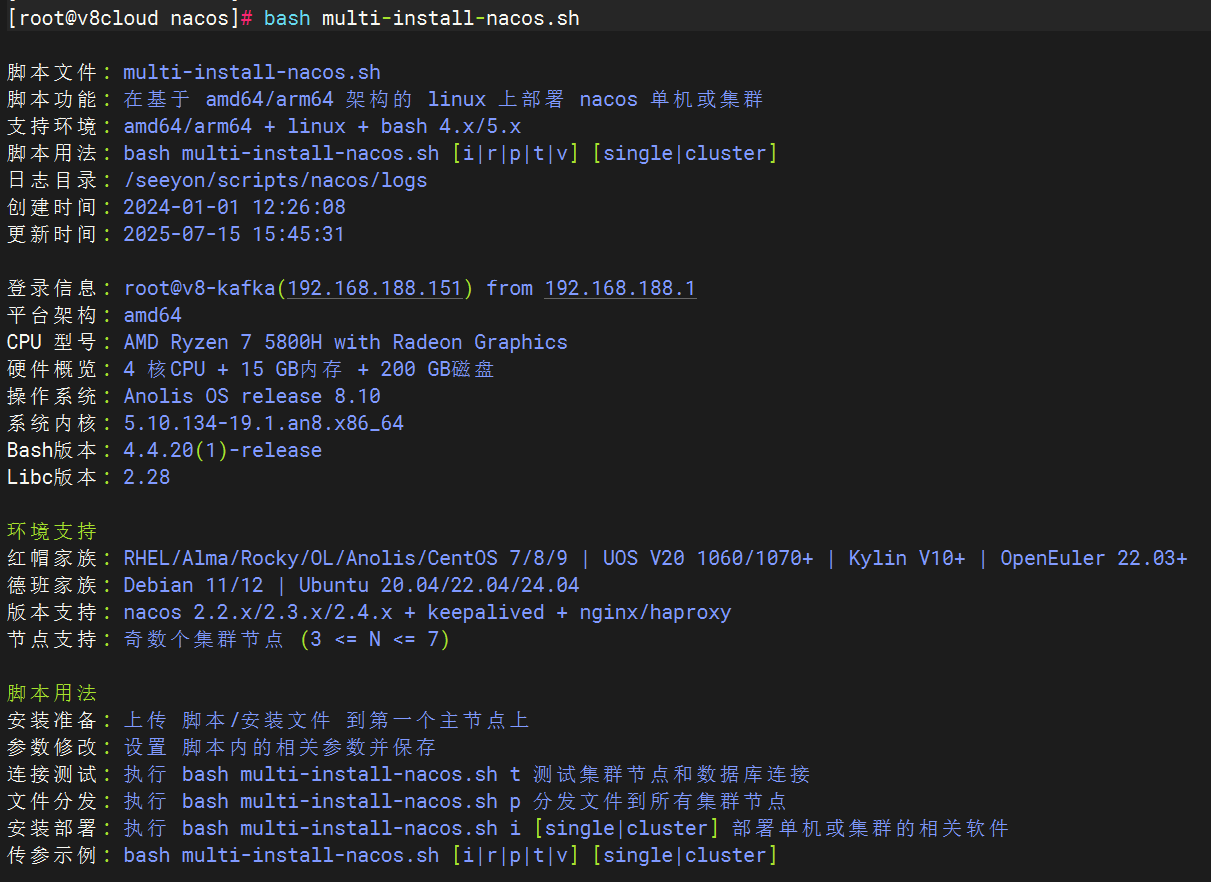Click the [root@v8cloud nacos] shell prompt
The height and width of the screenshot is (882, 1211).
pos(120,18)
